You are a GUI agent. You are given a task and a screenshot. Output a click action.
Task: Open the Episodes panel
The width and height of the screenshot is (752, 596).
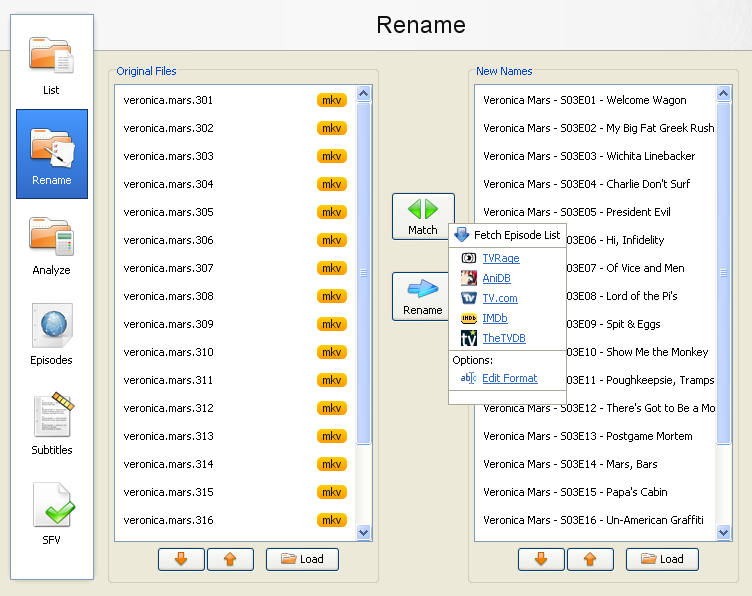(51, 335)
